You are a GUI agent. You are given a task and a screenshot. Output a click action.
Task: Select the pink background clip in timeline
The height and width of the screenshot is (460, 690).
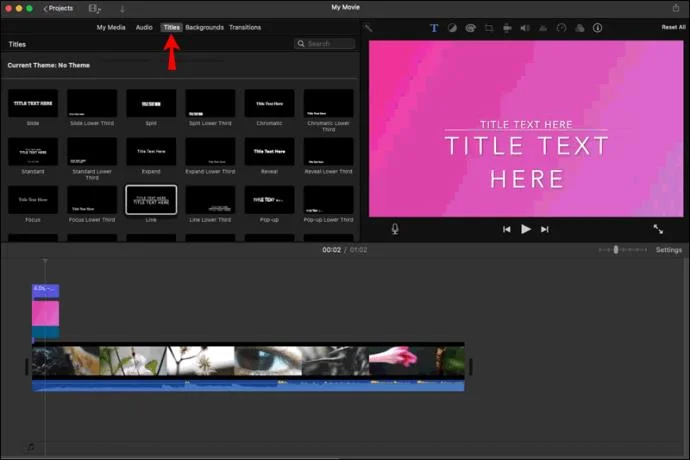coord(45,313)
